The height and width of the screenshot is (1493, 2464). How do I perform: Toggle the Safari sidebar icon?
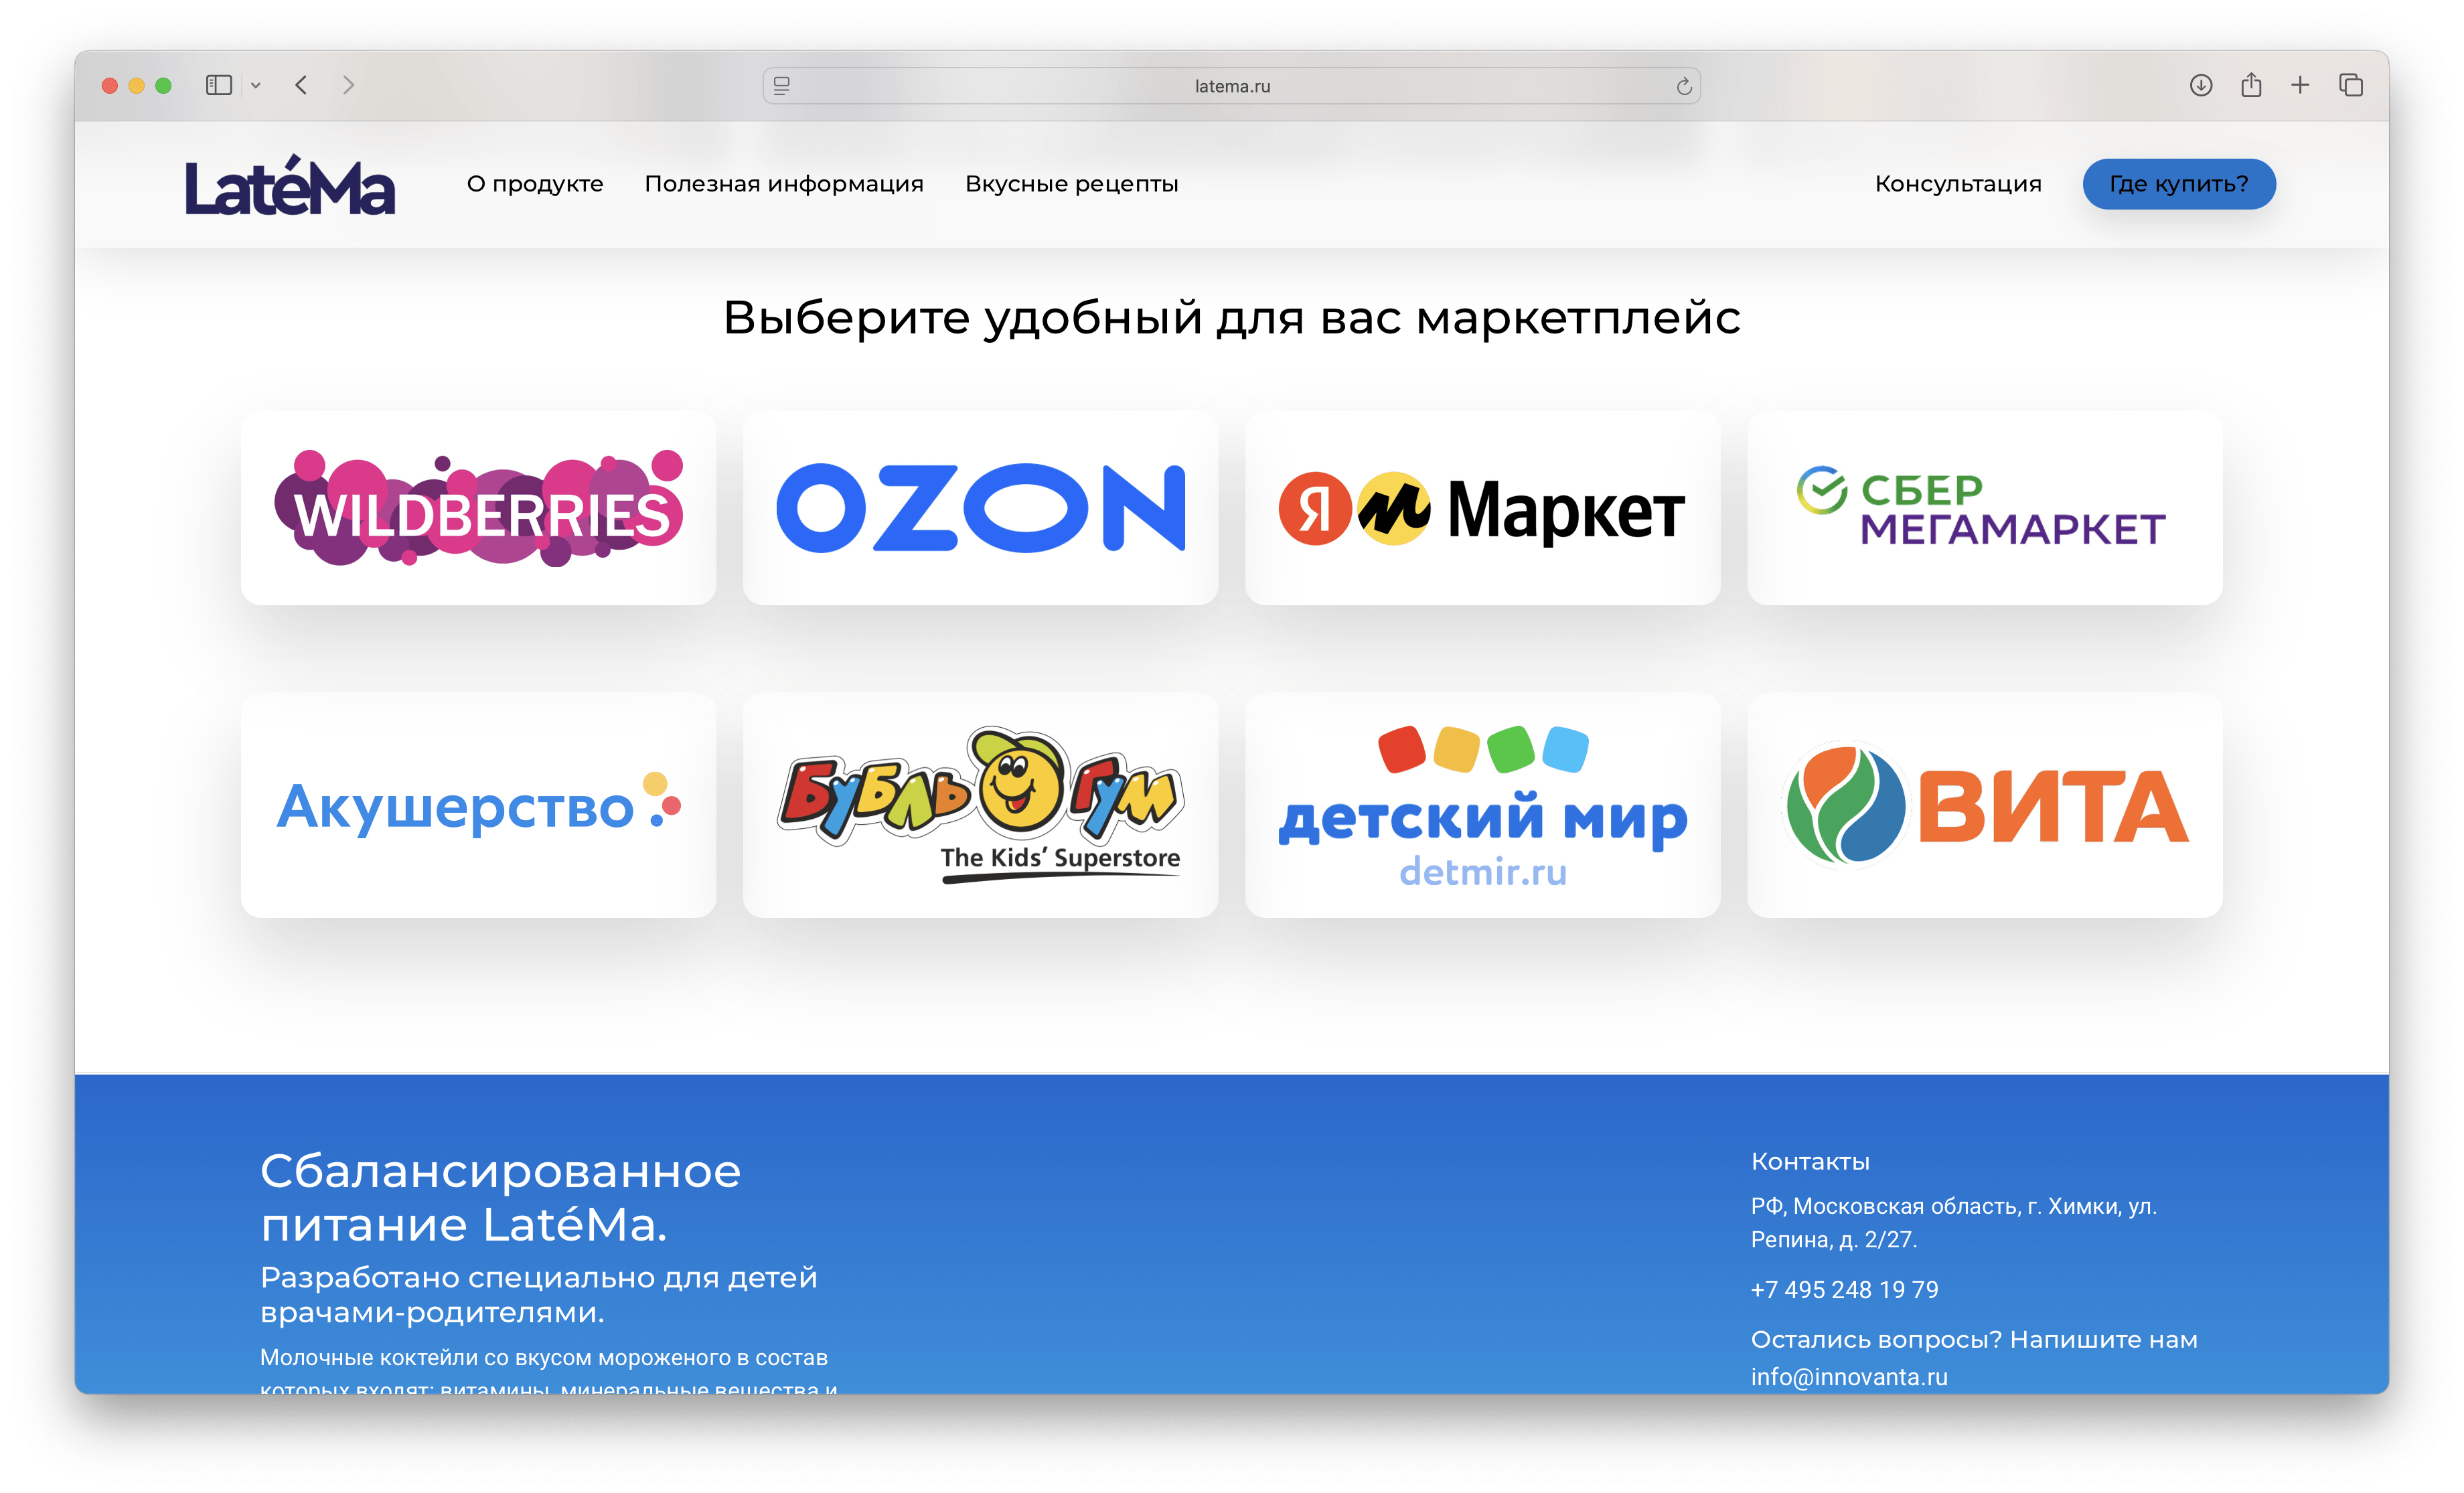click(218, 86)
